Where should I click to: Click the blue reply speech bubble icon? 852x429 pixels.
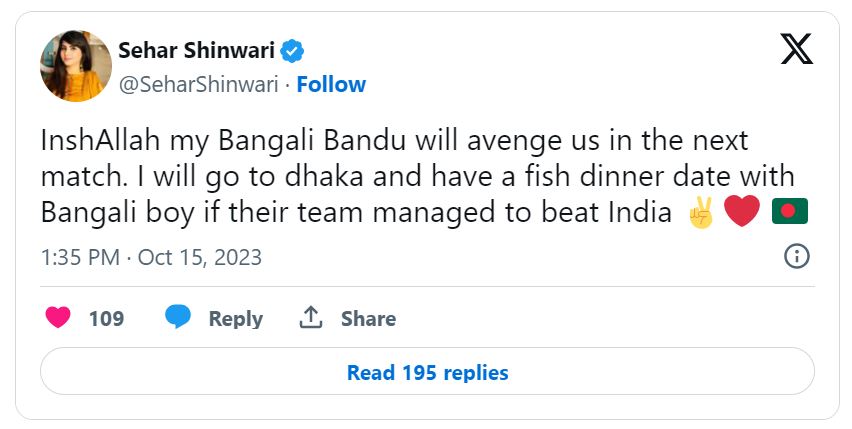(x=178, y=318)
